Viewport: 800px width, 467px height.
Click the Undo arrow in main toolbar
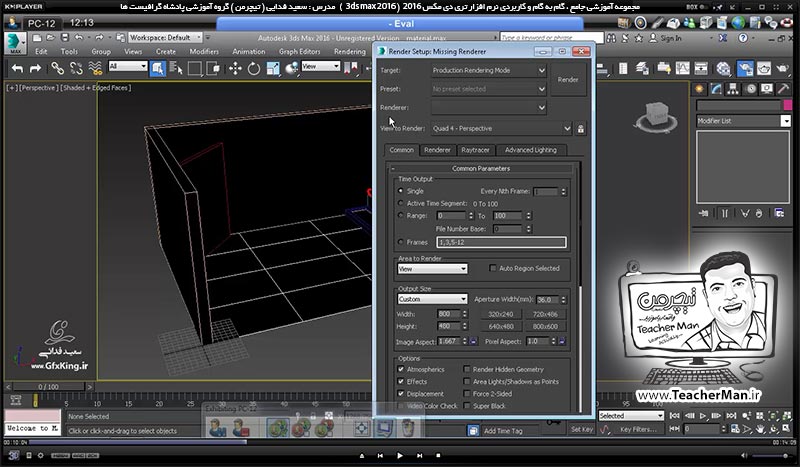pyautogui.click(x=17, y=68)
